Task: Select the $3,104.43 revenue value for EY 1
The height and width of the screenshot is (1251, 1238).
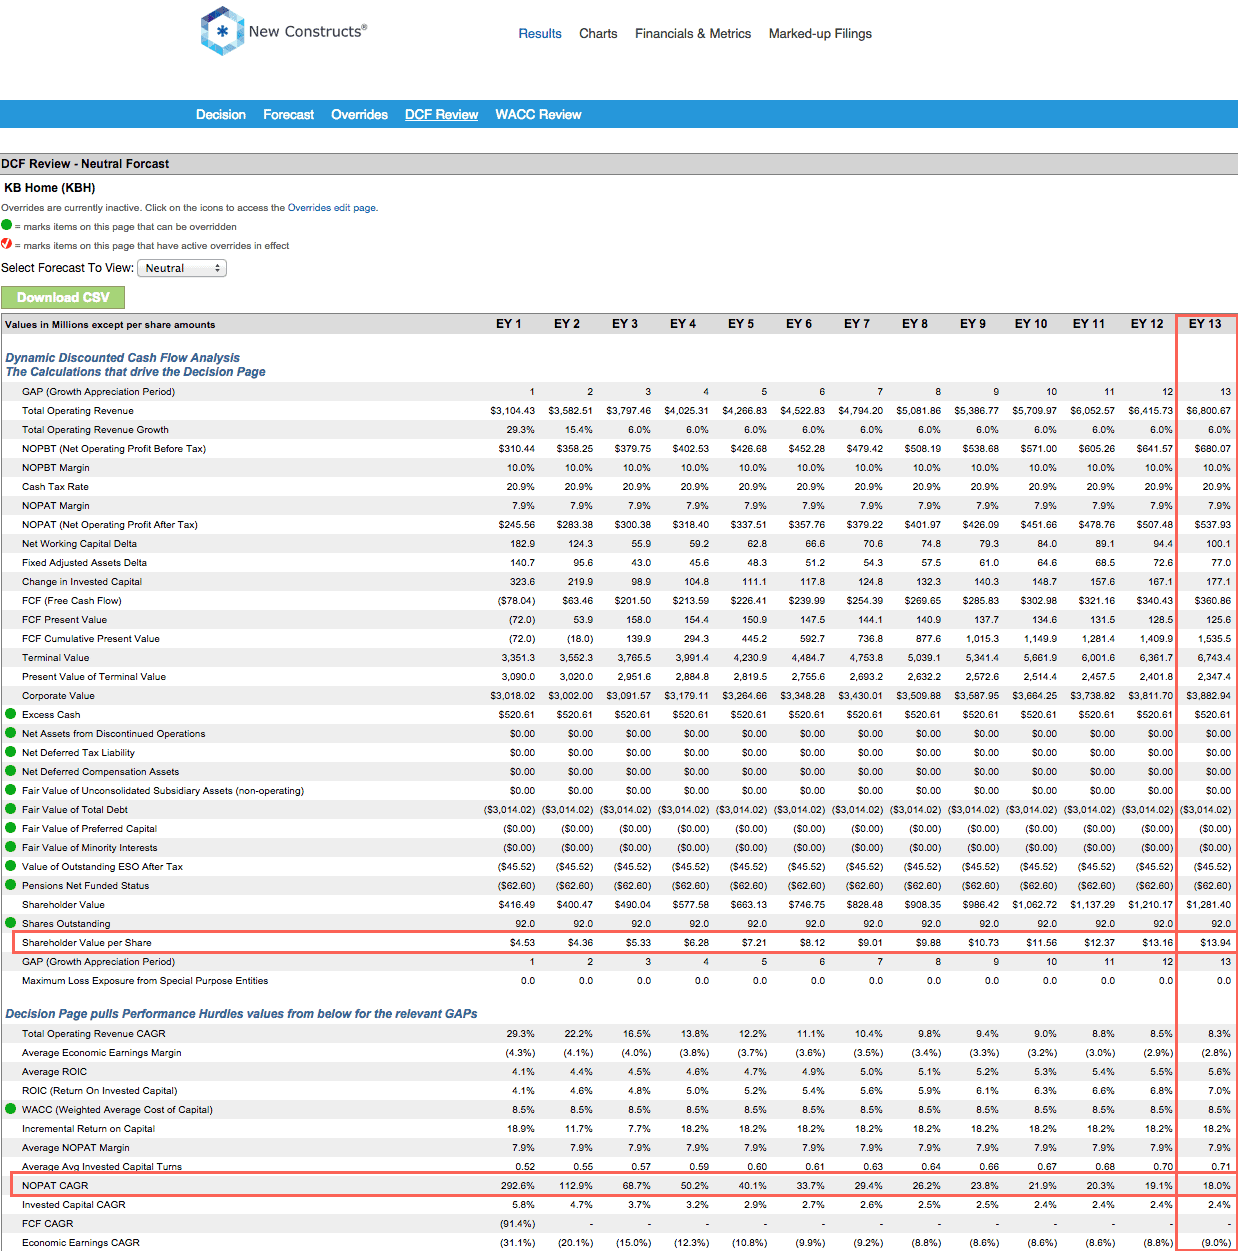Action: coord(513,411)
